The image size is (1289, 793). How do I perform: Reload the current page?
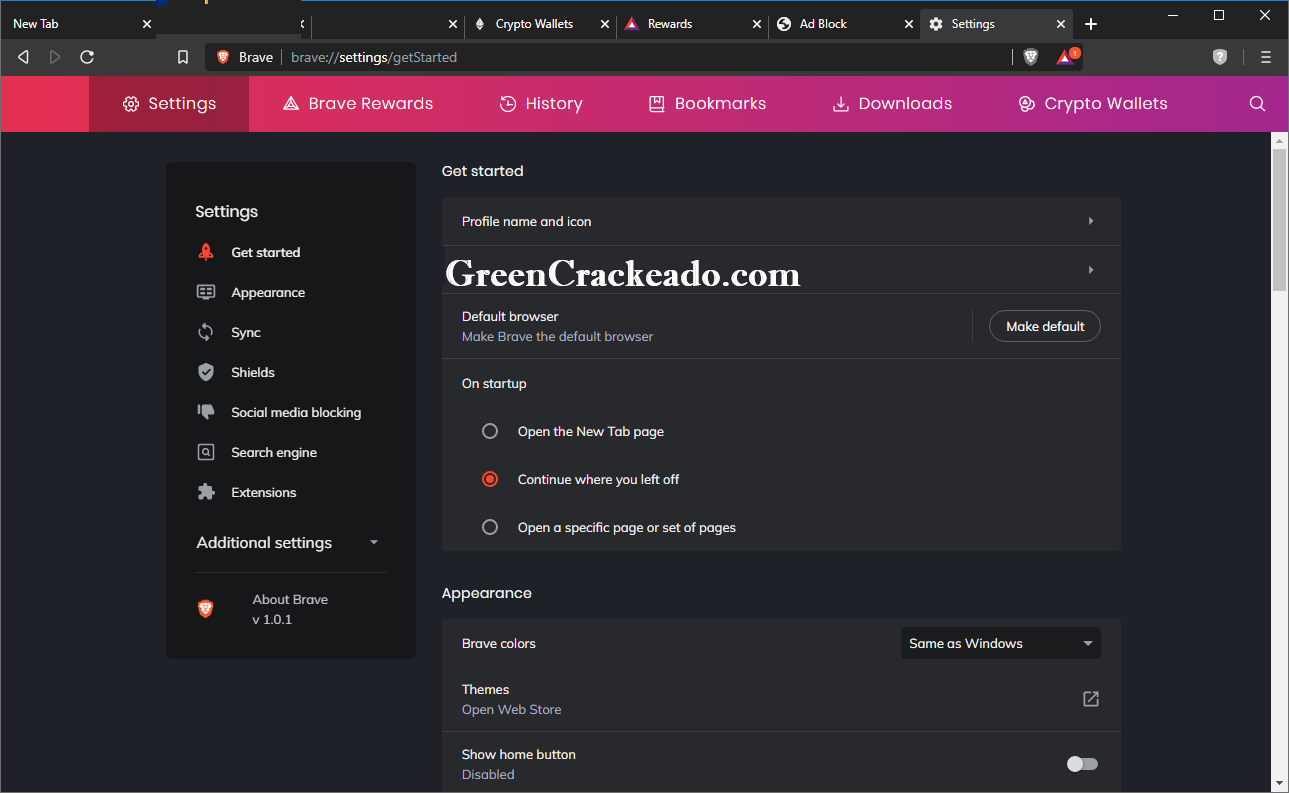point(87,57)
